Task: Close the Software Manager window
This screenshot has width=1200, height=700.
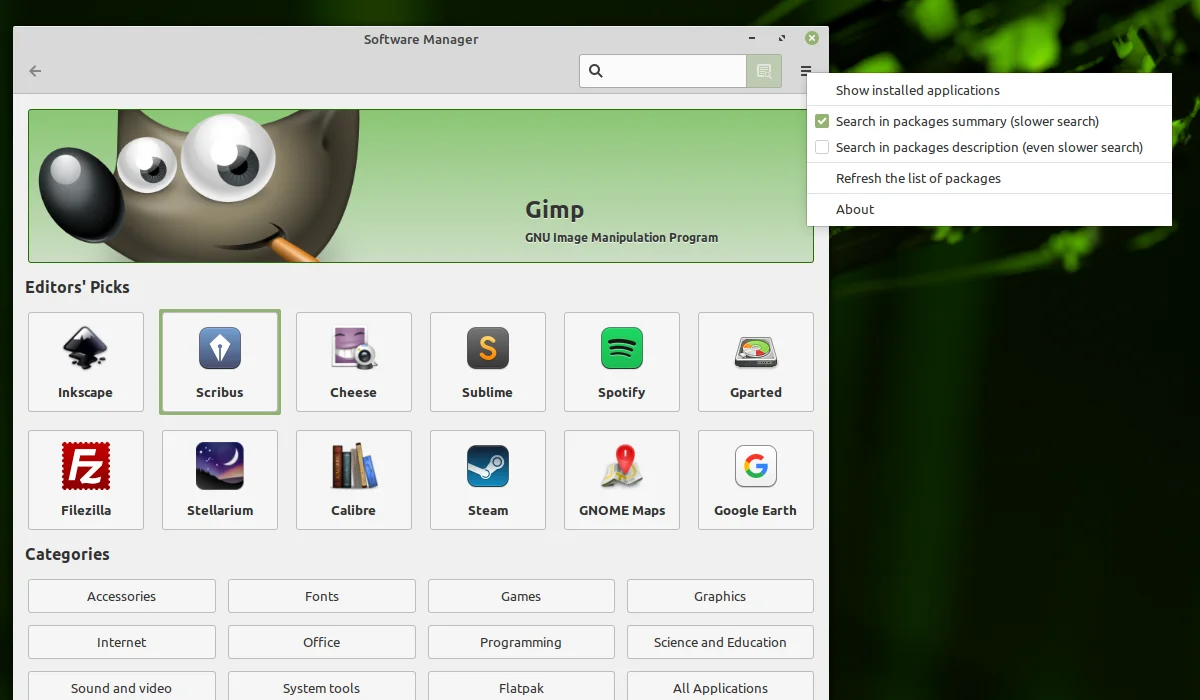Action: (x=812, y=39)
